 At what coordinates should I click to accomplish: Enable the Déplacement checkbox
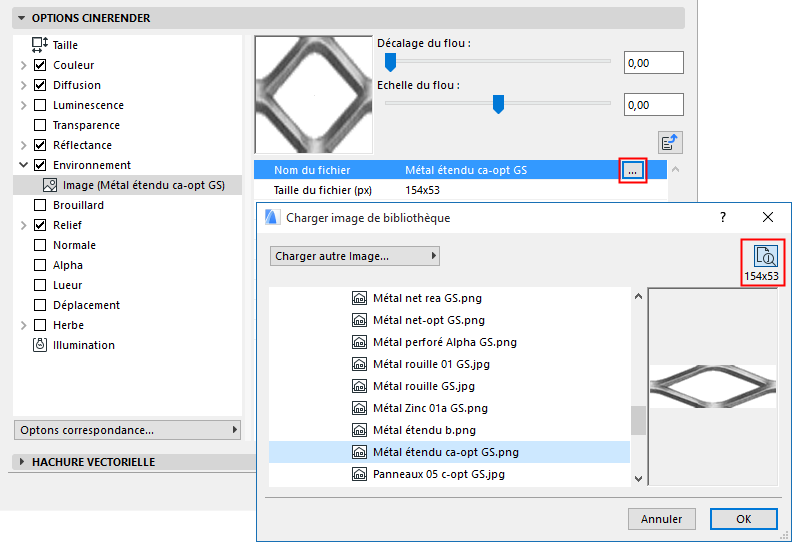tap(40, 305)
